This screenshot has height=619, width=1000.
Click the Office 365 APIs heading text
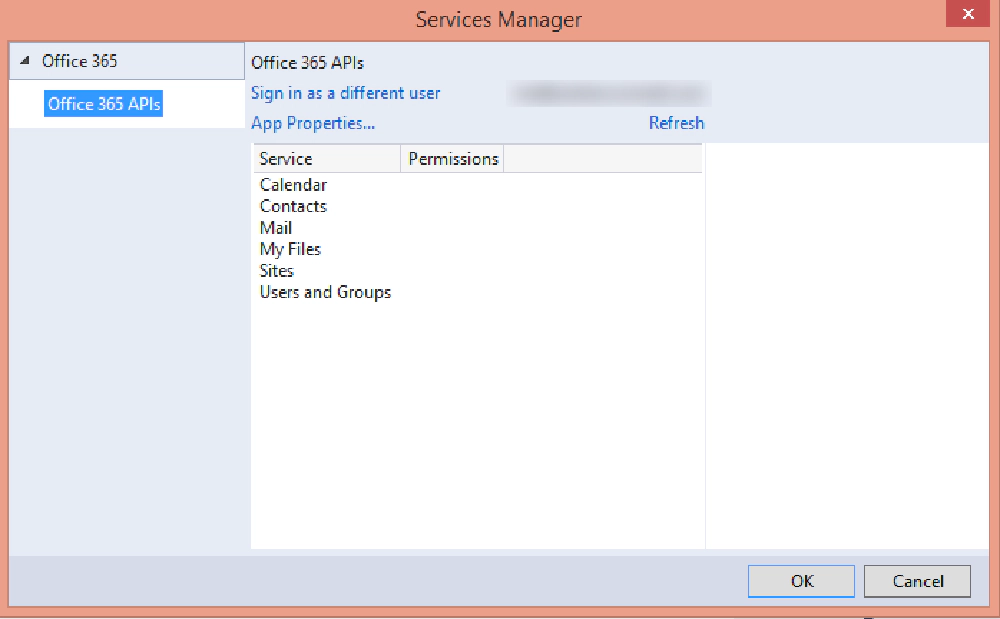click(x=307, y=63)
